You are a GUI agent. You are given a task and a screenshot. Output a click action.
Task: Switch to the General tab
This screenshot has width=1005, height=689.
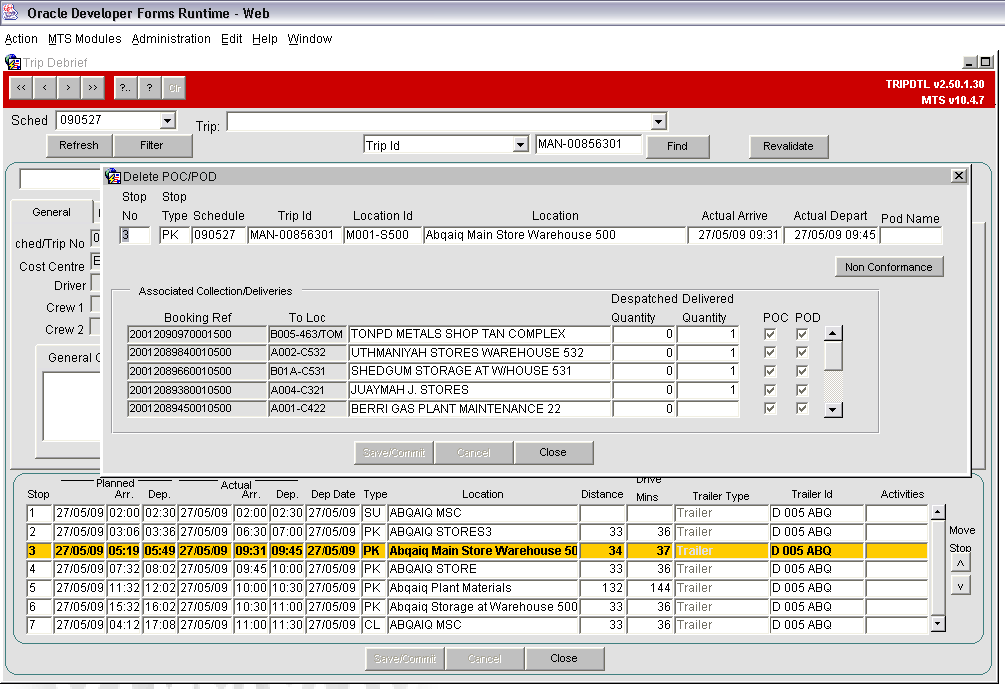click(x=51, y=212)
